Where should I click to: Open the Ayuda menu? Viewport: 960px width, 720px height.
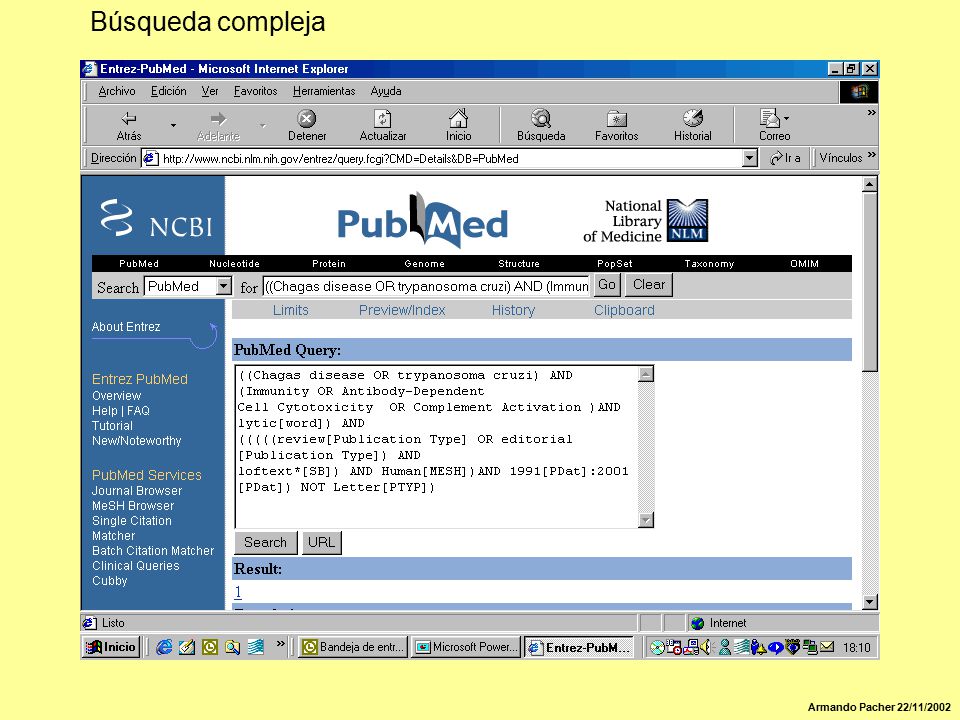[386, 91]
